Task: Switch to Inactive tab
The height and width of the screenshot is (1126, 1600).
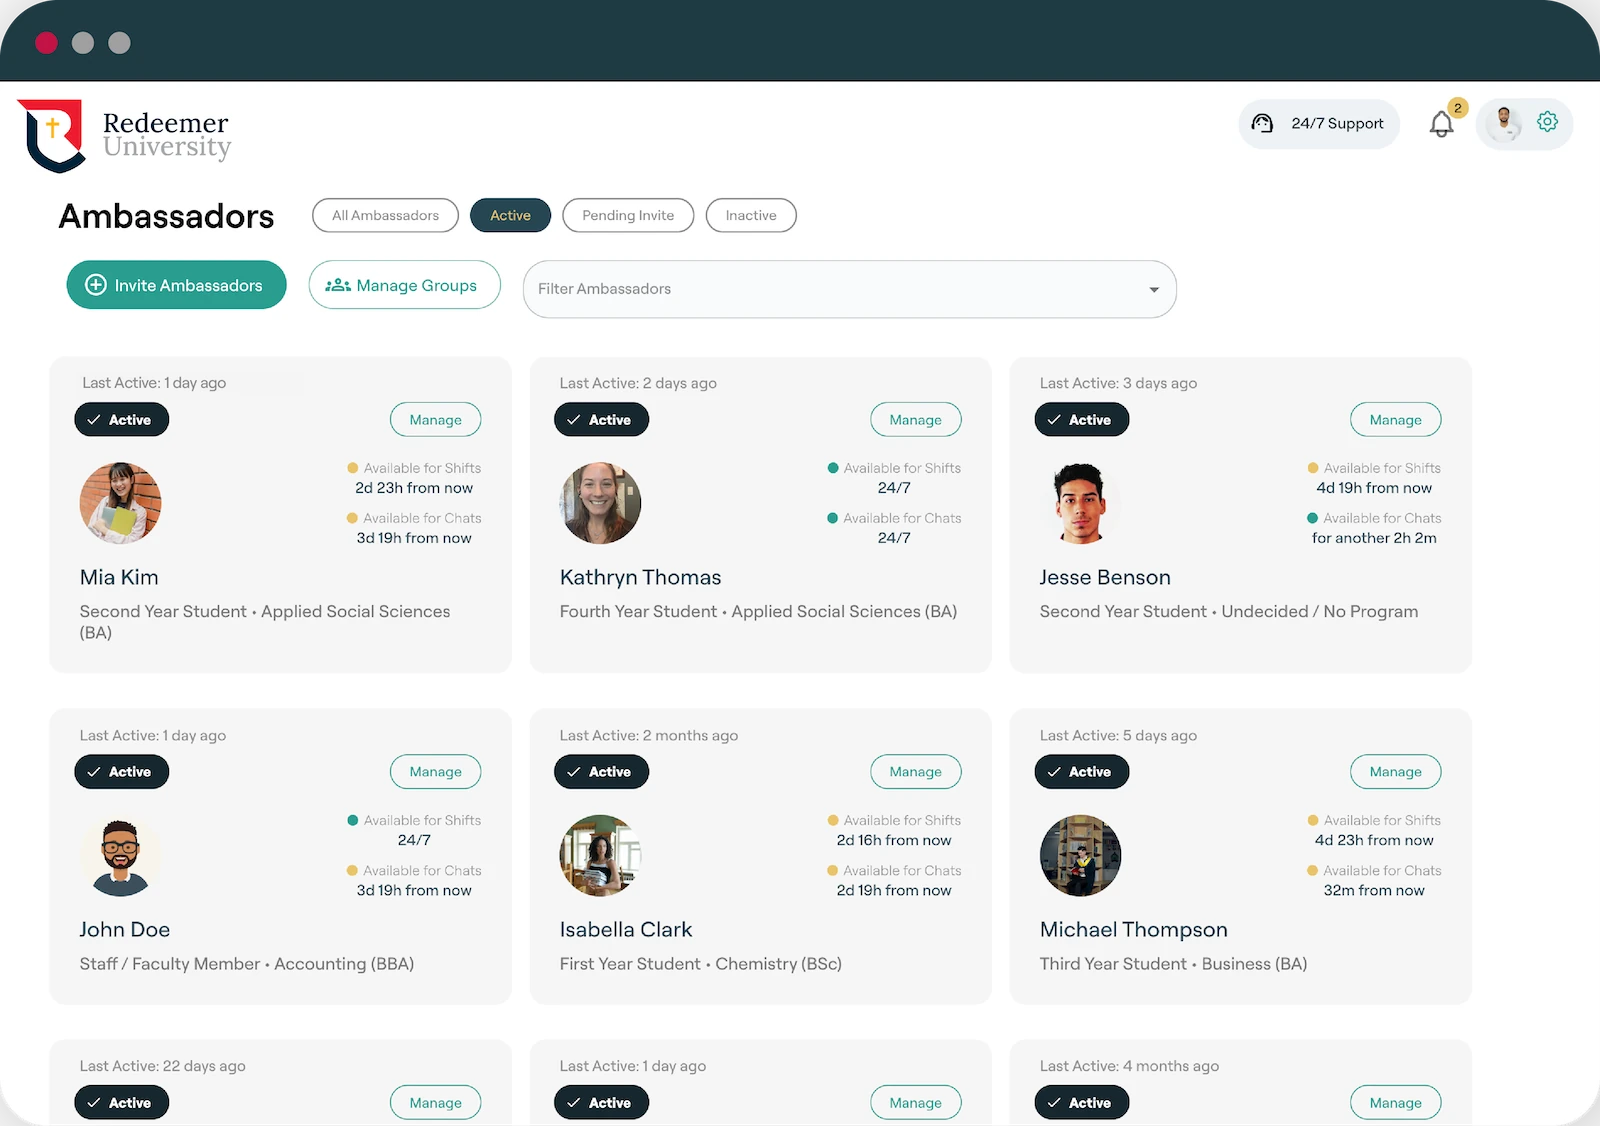Action: tap(751, 215)
